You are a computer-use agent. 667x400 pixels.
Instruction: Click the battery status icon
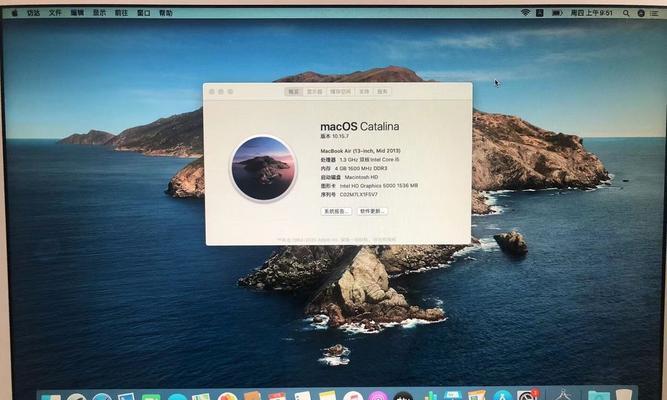coord(557,13)
